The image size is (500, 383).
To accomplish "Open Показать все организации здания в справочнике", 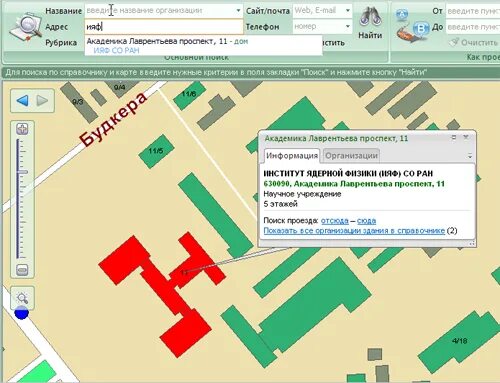I will coord(354,231).
